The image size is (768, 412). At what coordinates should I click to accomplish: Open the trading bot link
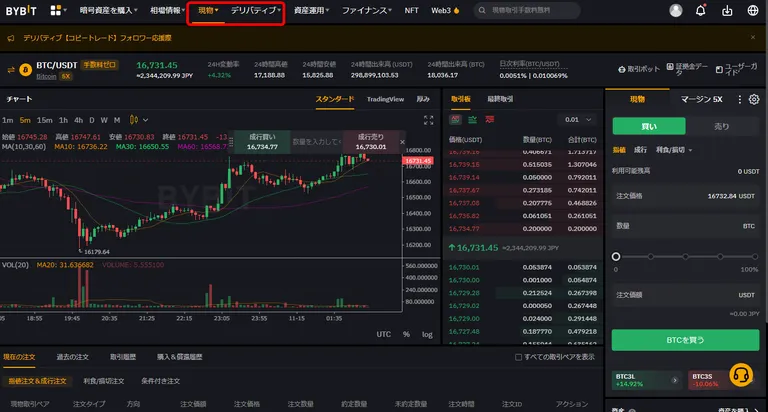tap(639, 70)
